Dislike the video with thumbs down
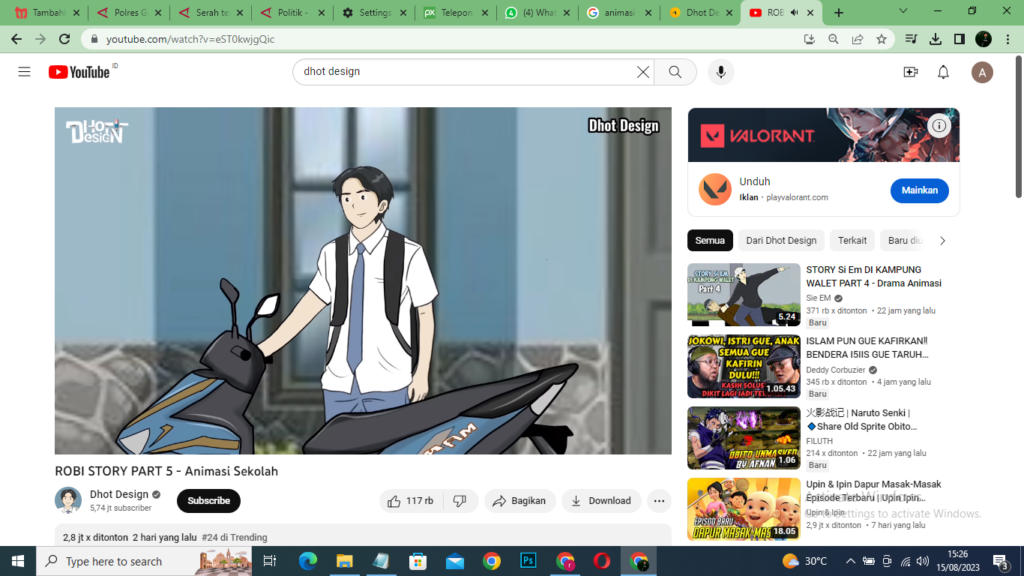 click(x=460, y=501)
